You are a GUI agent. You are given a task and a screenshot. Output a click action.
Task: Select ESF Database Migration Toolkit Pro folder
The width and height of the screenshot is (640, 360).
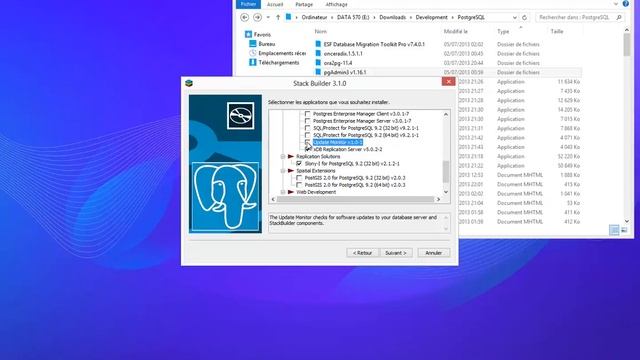[374, 44]
